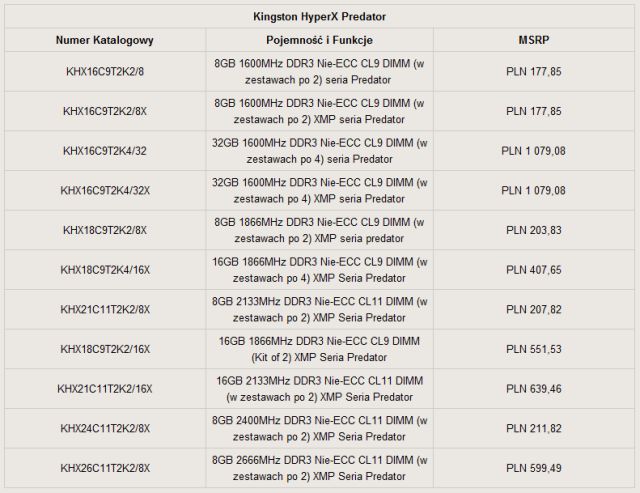Select the 8GB 2666MHz DDR3 description cell
The height and width of the screenshot is (493, 640).
(x=320, y=468)
